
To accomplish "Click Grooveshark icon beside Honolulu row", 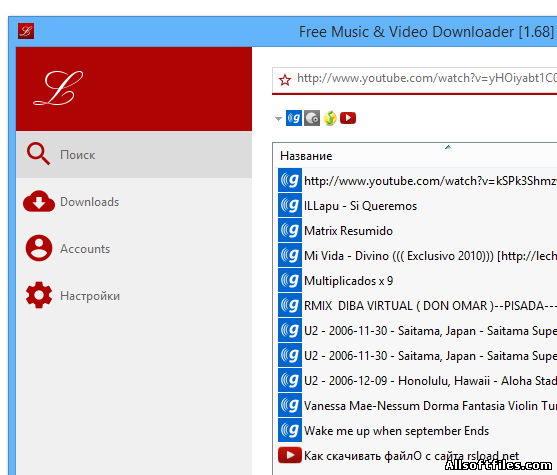I will point(290,380).
